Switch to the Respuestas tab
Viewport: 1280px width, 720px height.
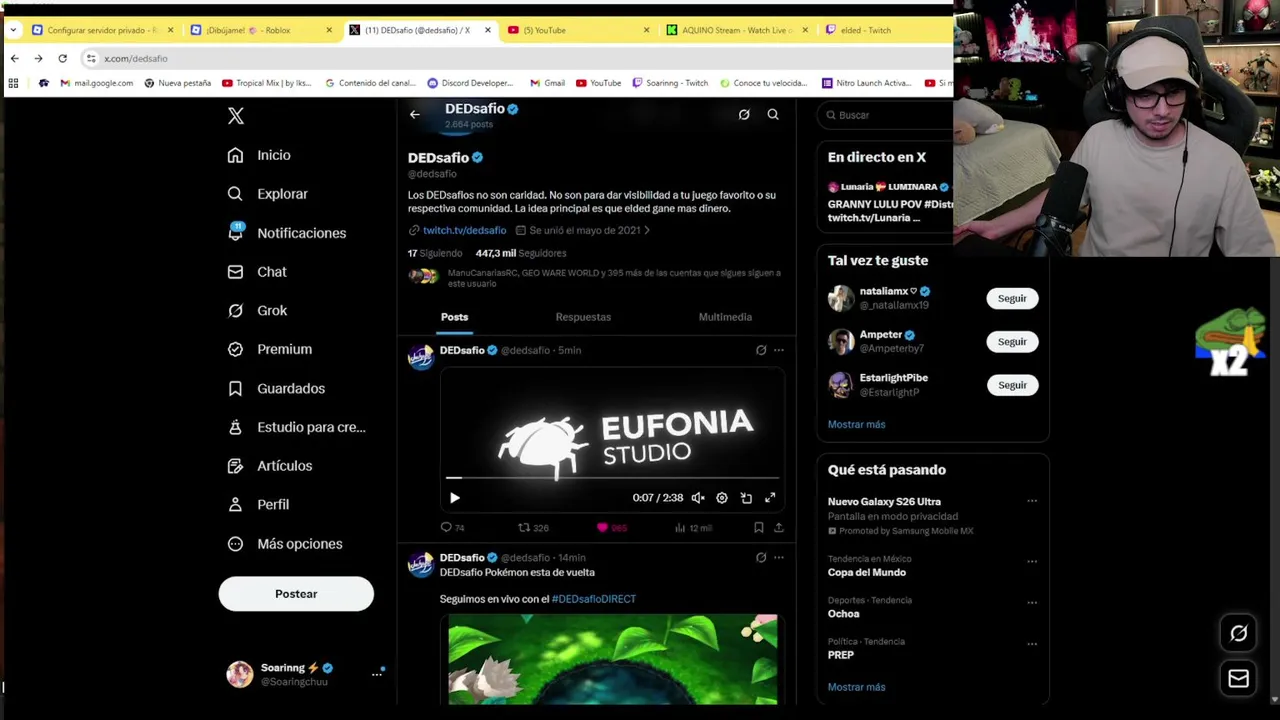pos(583,317)
